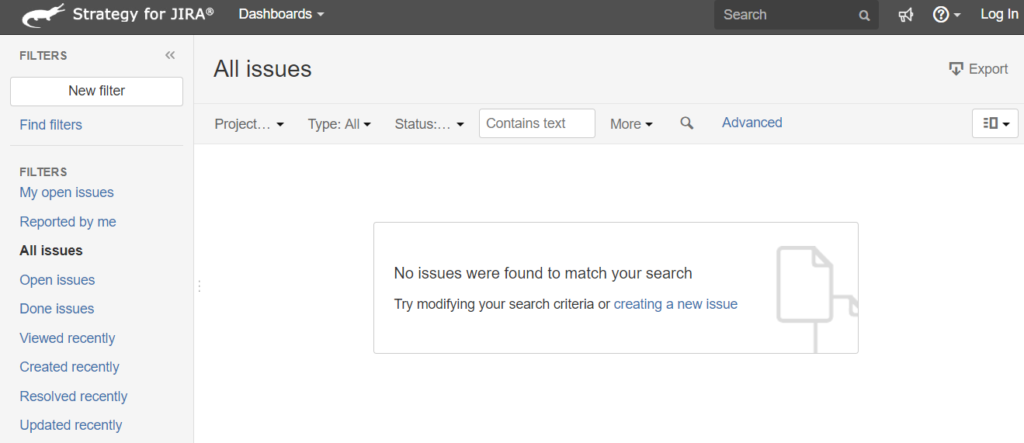Expand the Dashboards menu
The width and height of the screenshot is (1024, 443).
281,14
